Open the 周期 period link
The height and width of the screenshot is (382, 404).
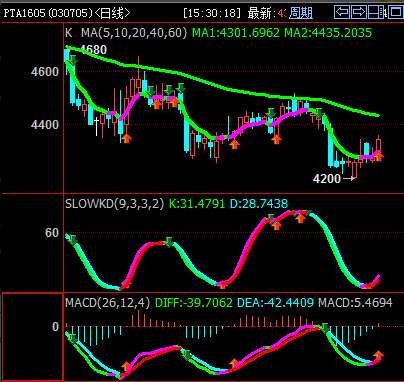[x=301, y=13]
